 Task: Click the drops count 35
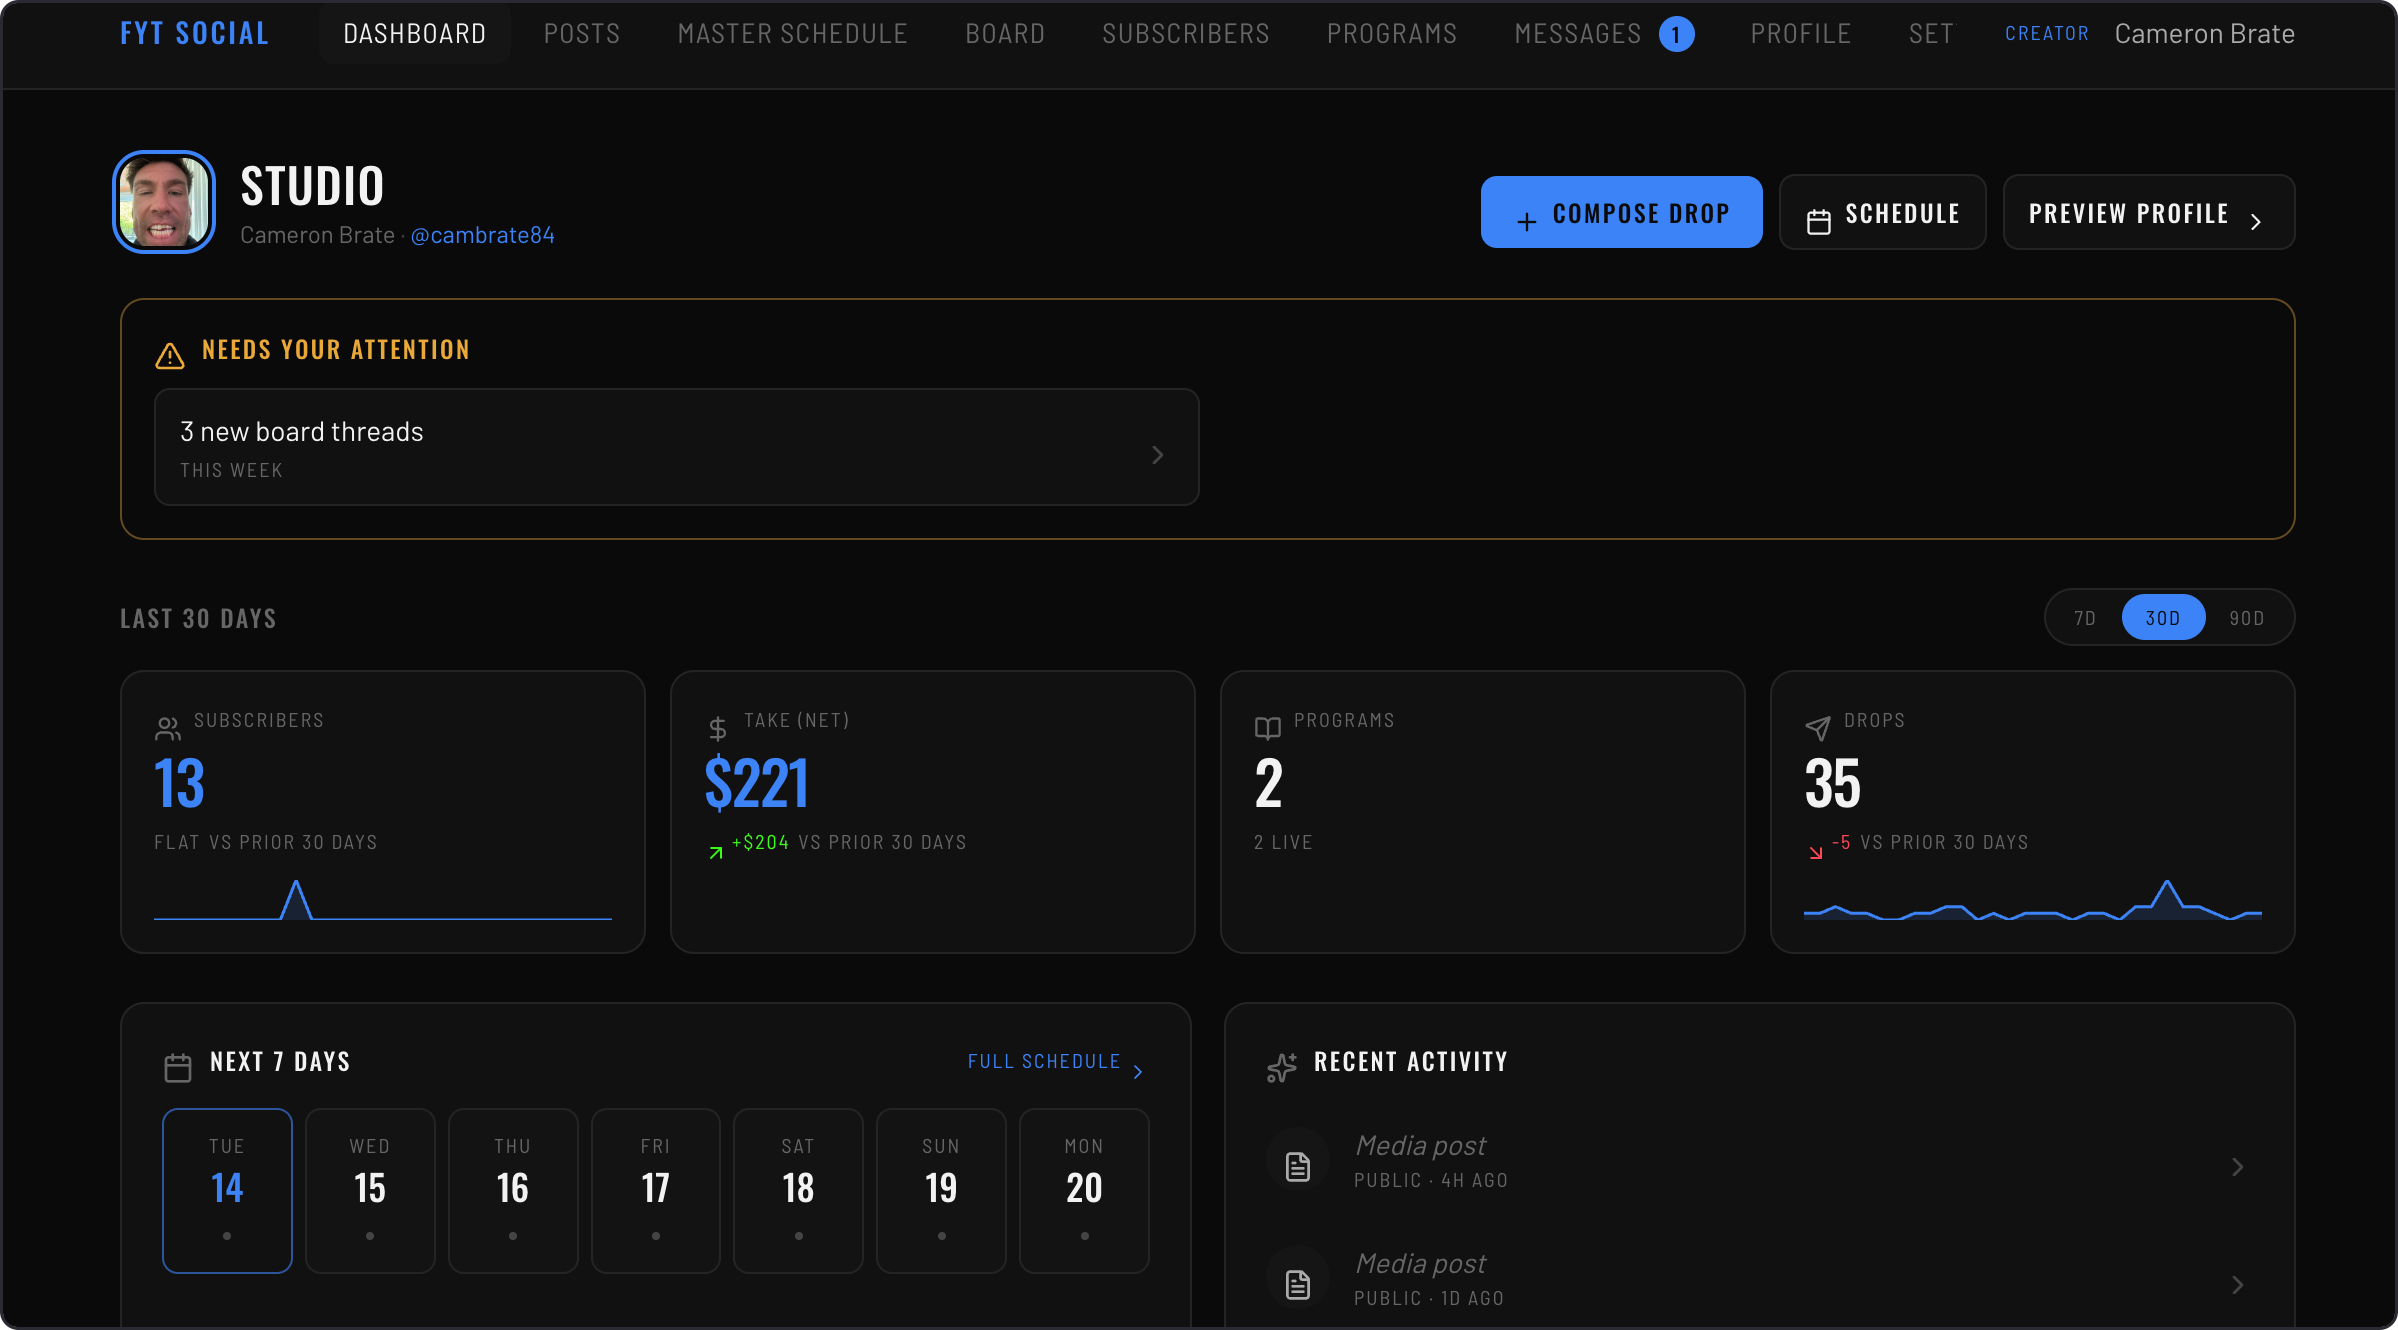coord(1832,783)
